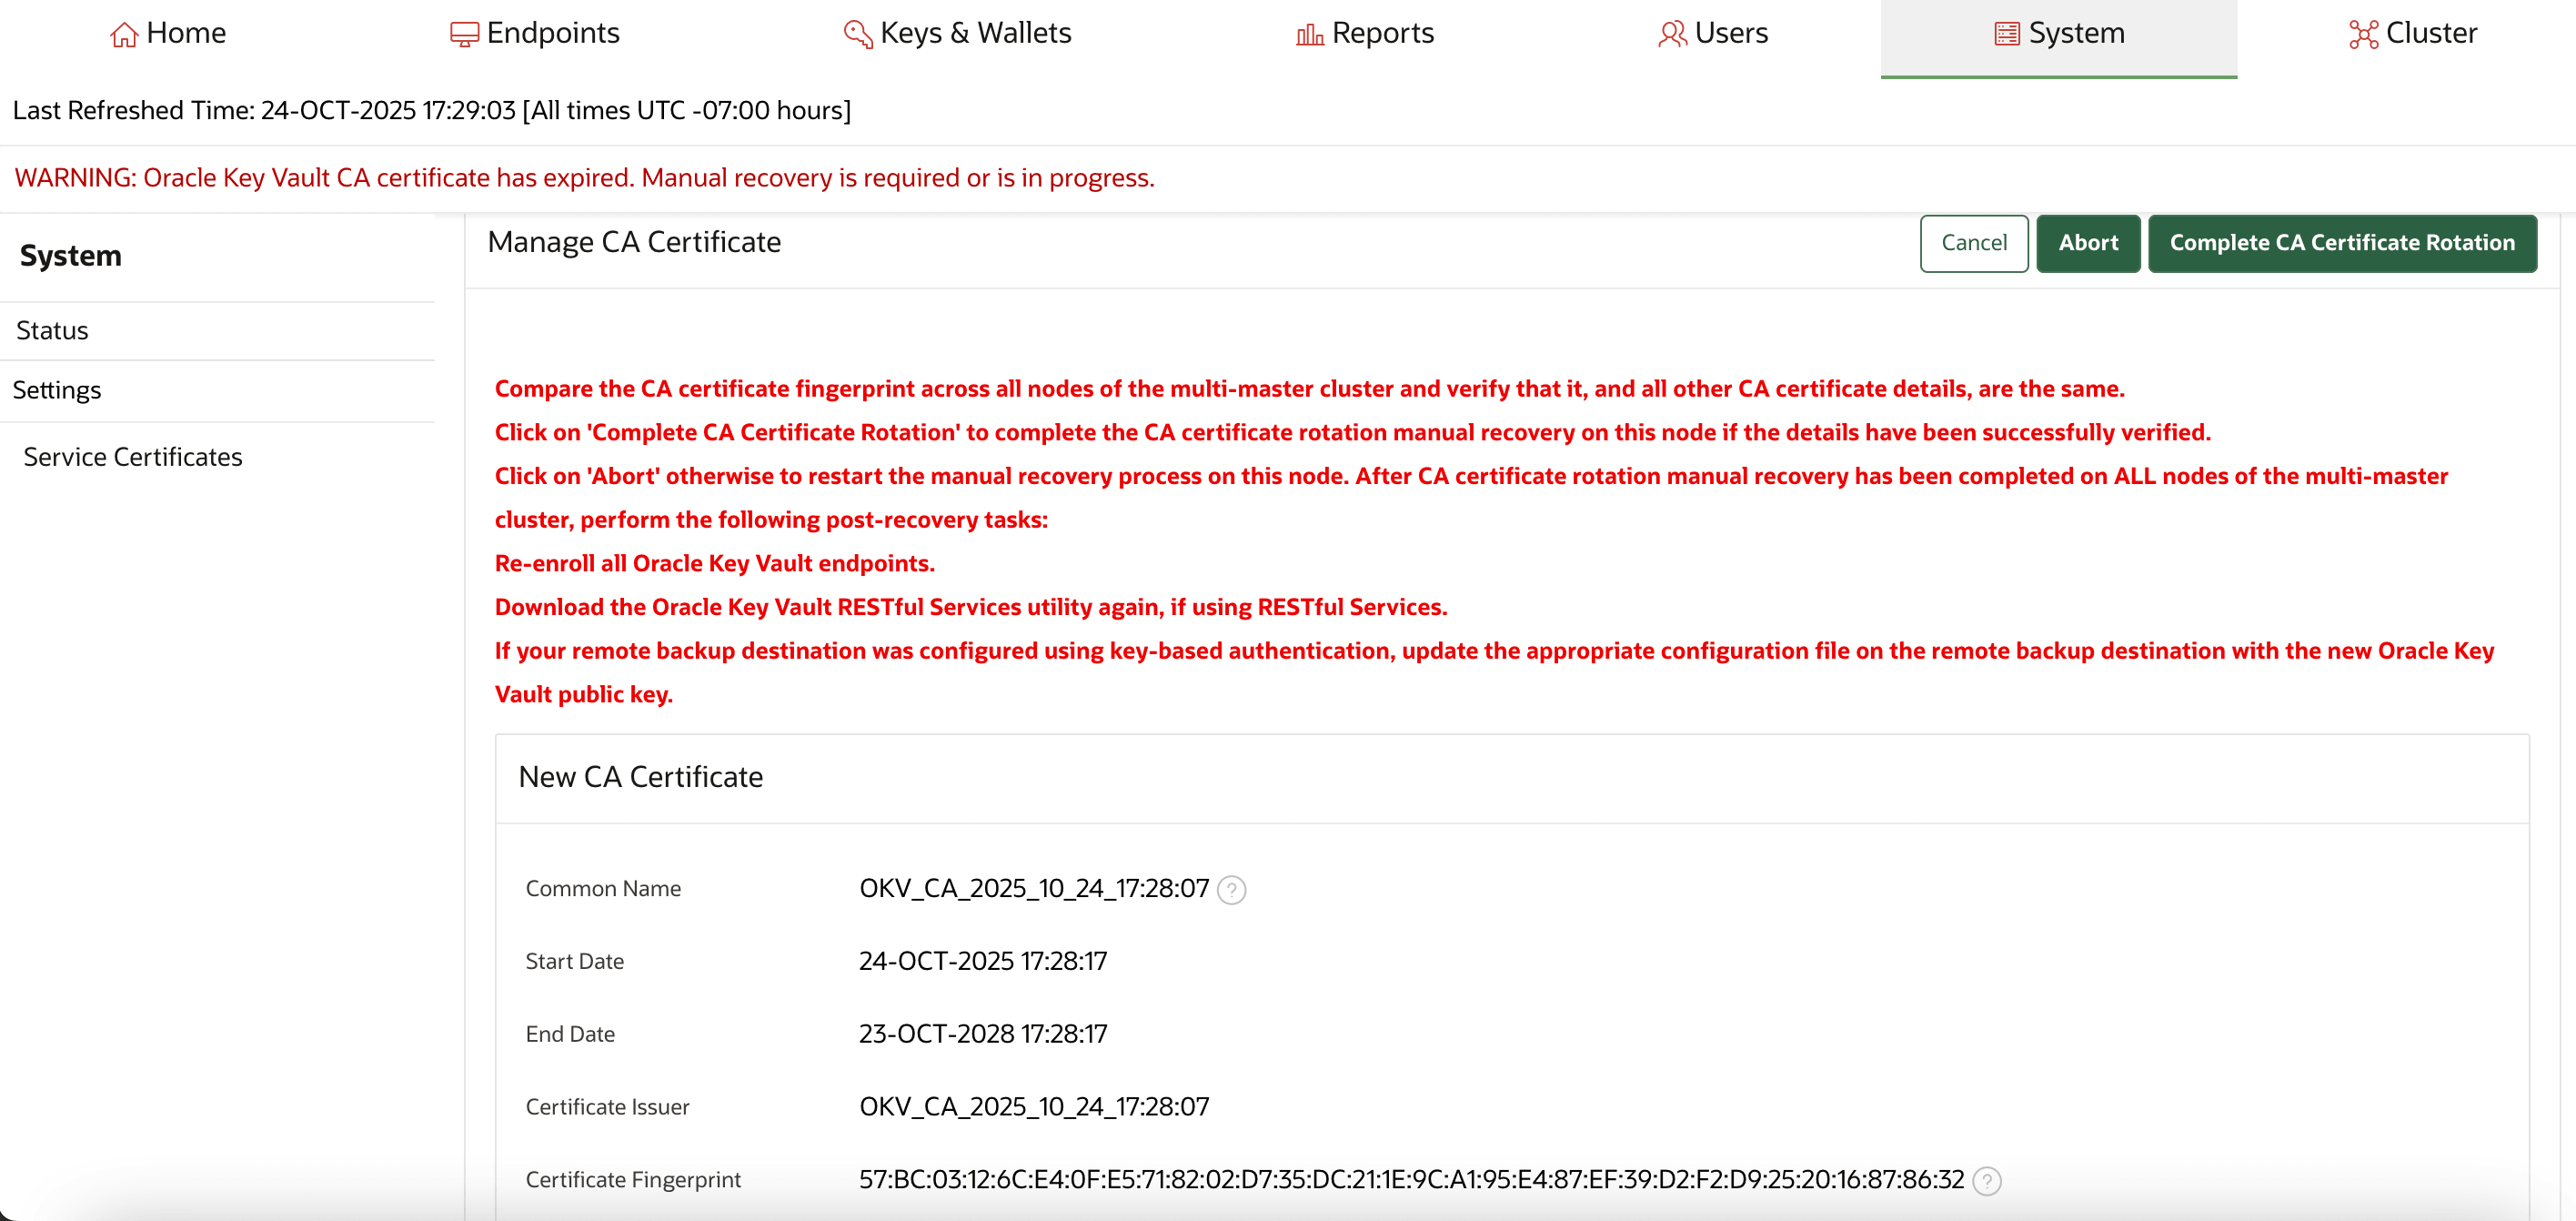This screenshot has width=2576, height=1221.
Task: Open the Service Certificates page
Action: [x=133, y=456]
